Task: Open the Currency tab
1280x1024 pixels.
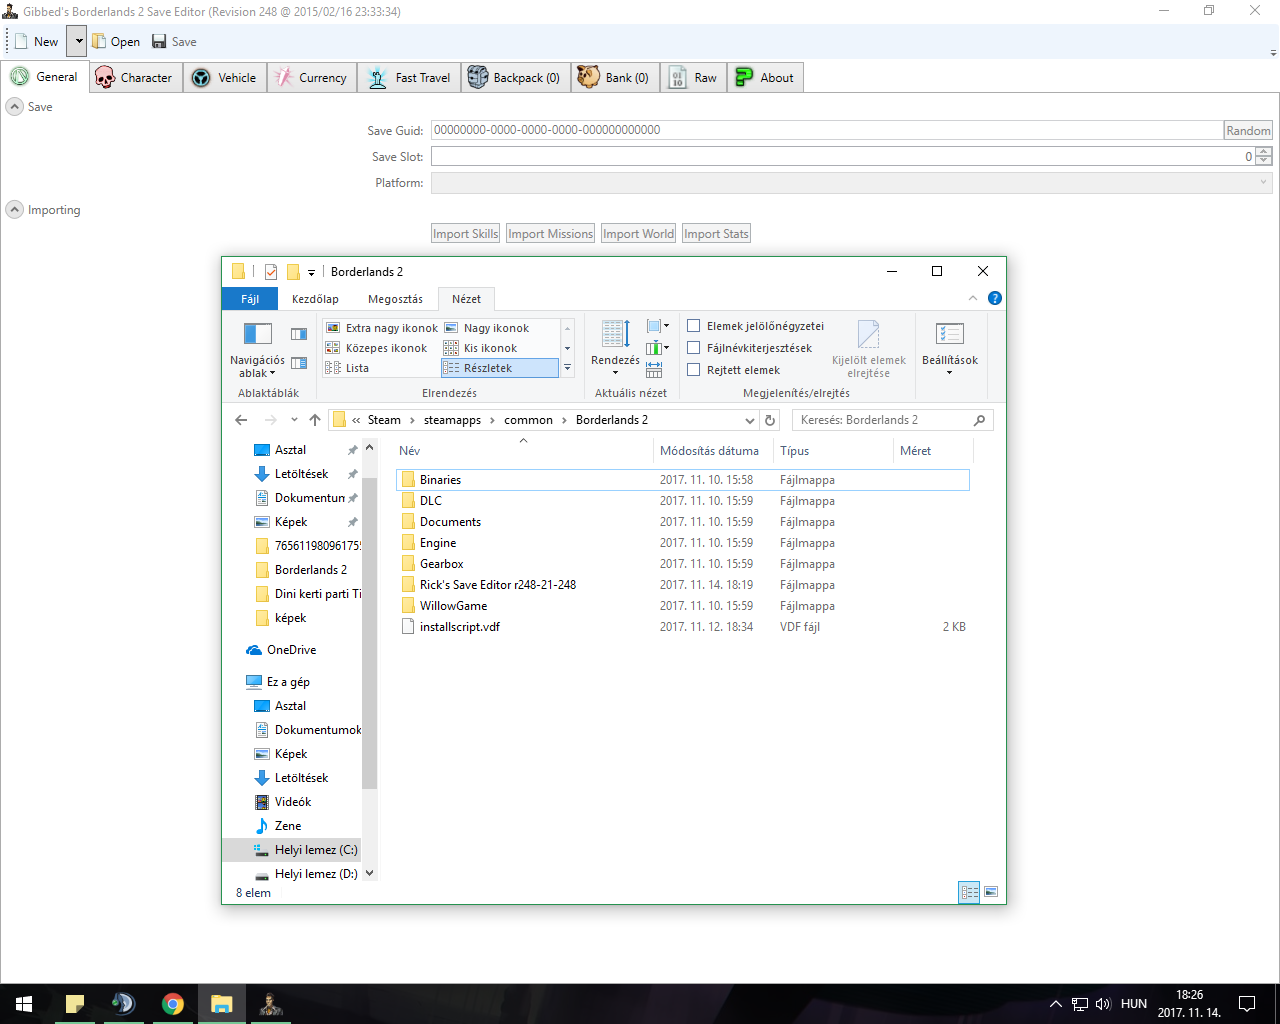Action: pos(312,78)
